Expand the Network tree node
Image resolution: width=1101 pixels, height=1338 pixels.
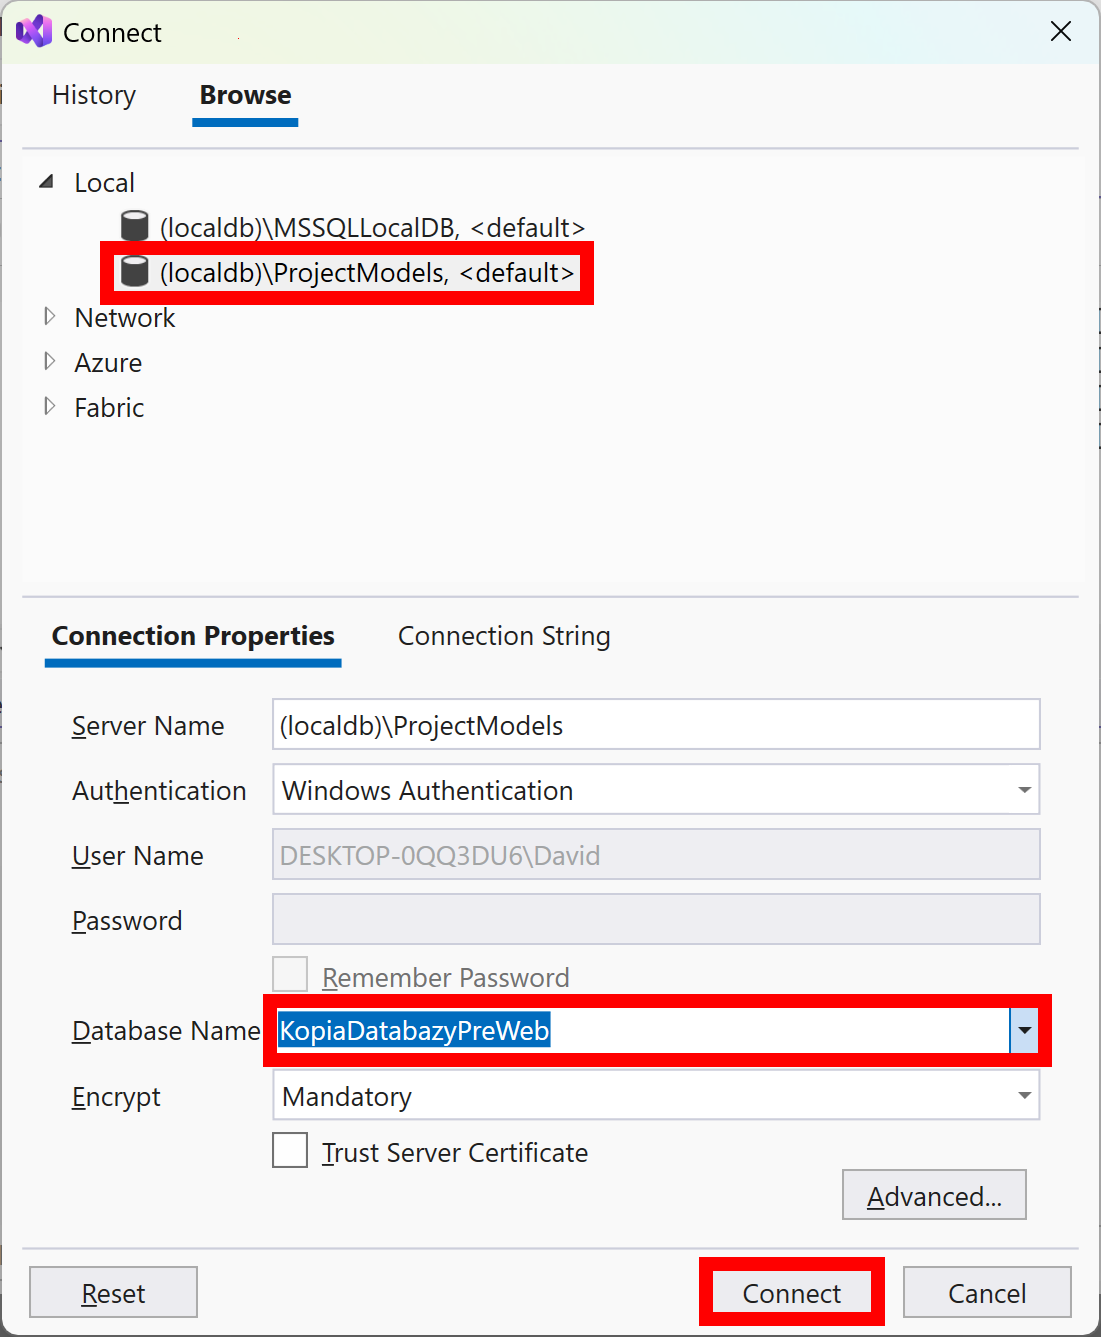(x=49, y=317)
